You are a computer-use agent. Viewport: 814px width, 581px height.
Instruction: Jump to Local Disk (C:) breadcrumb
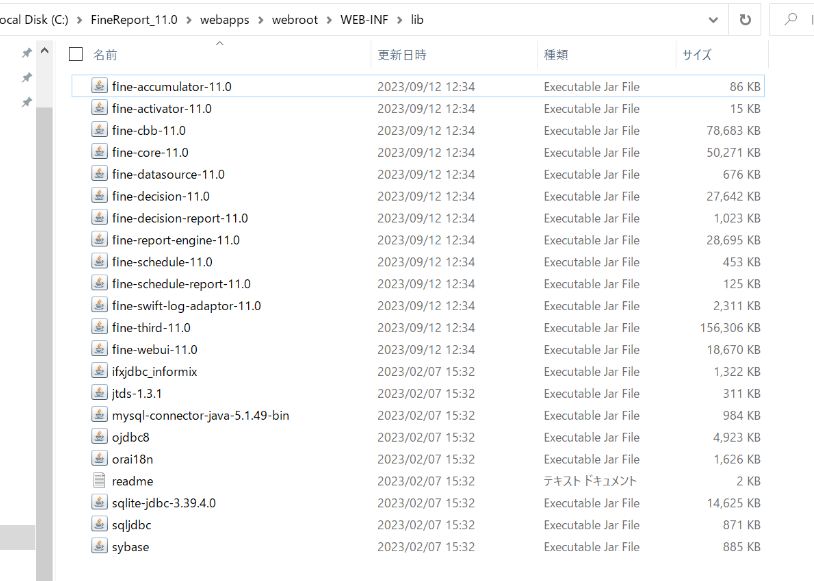click(34, 20)
